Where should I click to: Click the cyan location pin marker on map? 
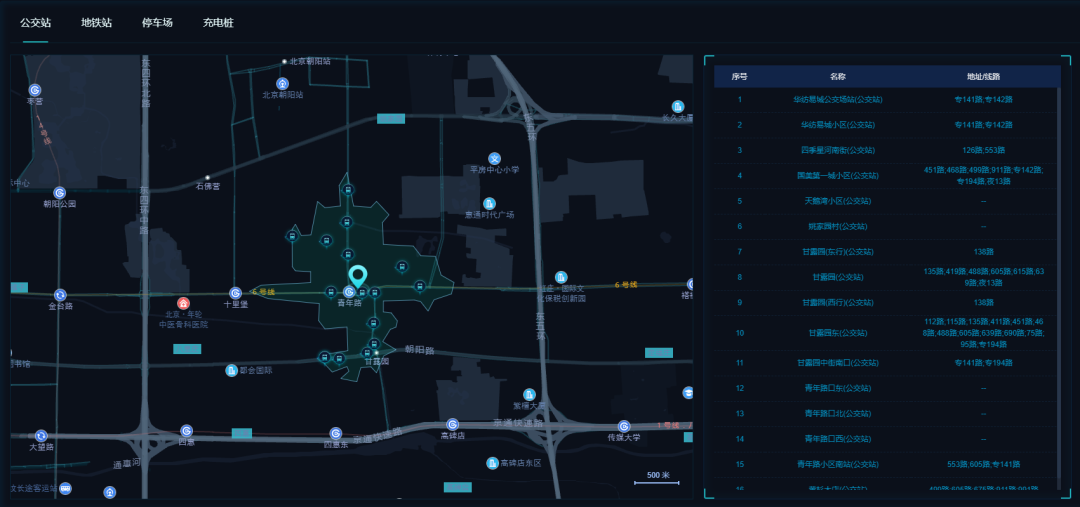pyautogui.click(x=357, y=275)
